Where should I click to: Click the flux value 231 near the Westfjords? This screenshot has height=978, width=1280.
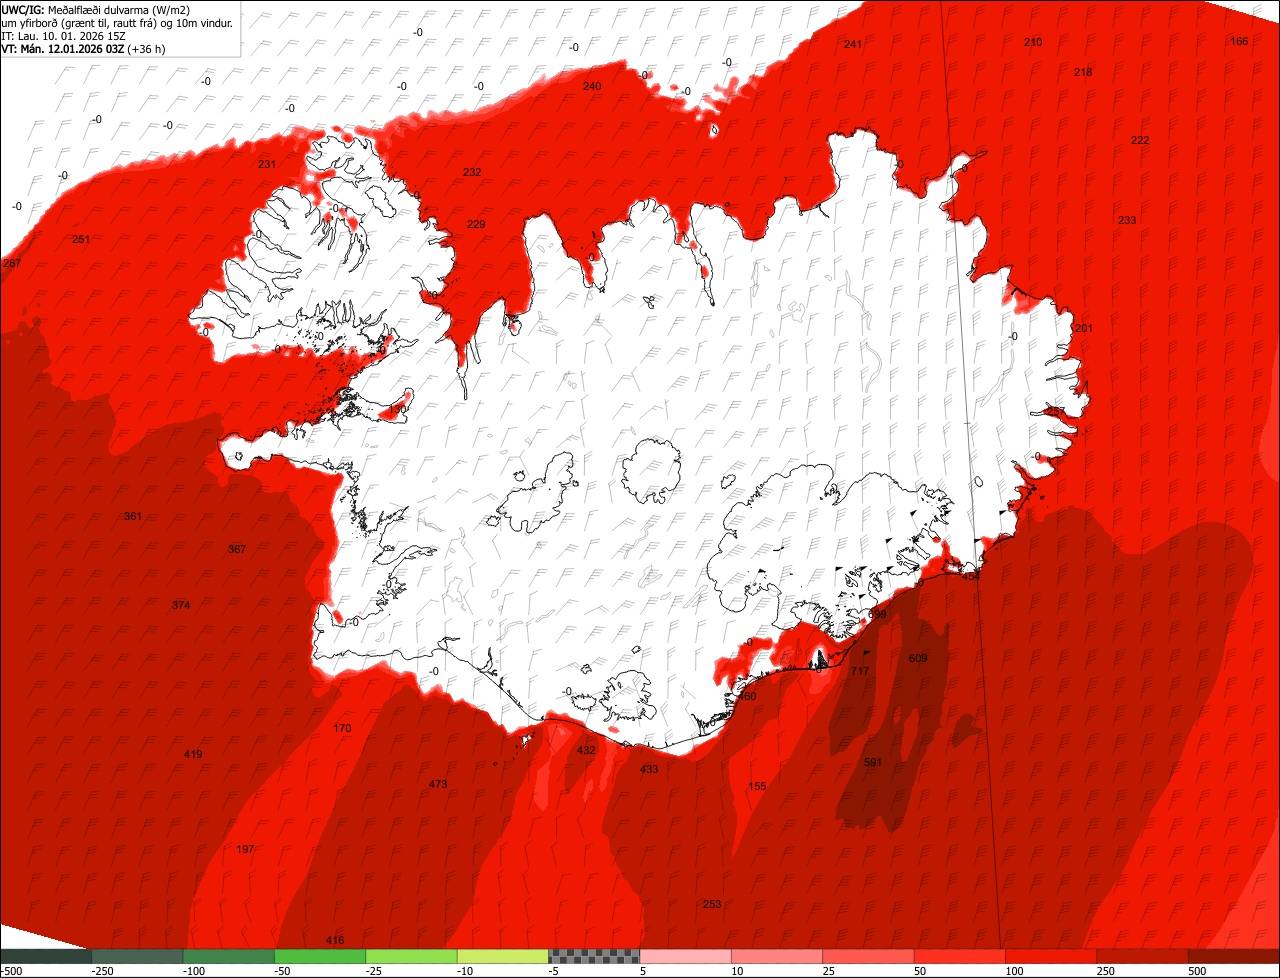266,164
